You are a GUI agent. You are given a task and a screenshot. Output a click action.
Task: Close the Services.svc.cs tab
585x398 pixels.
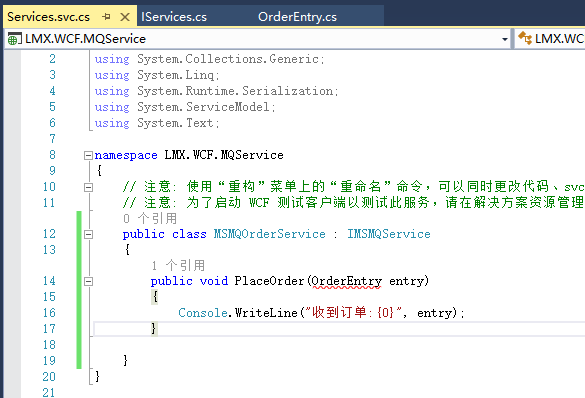[x=125, y=17]
